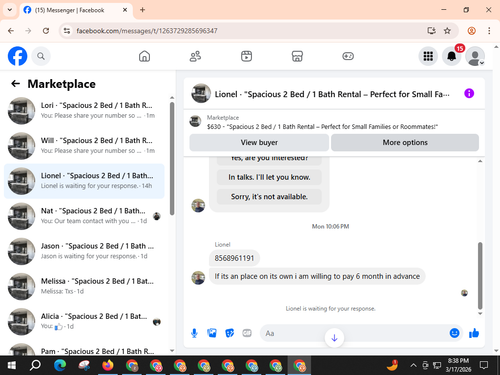
Task: Open the emoji picker in message box
Action: pos(454,333)
